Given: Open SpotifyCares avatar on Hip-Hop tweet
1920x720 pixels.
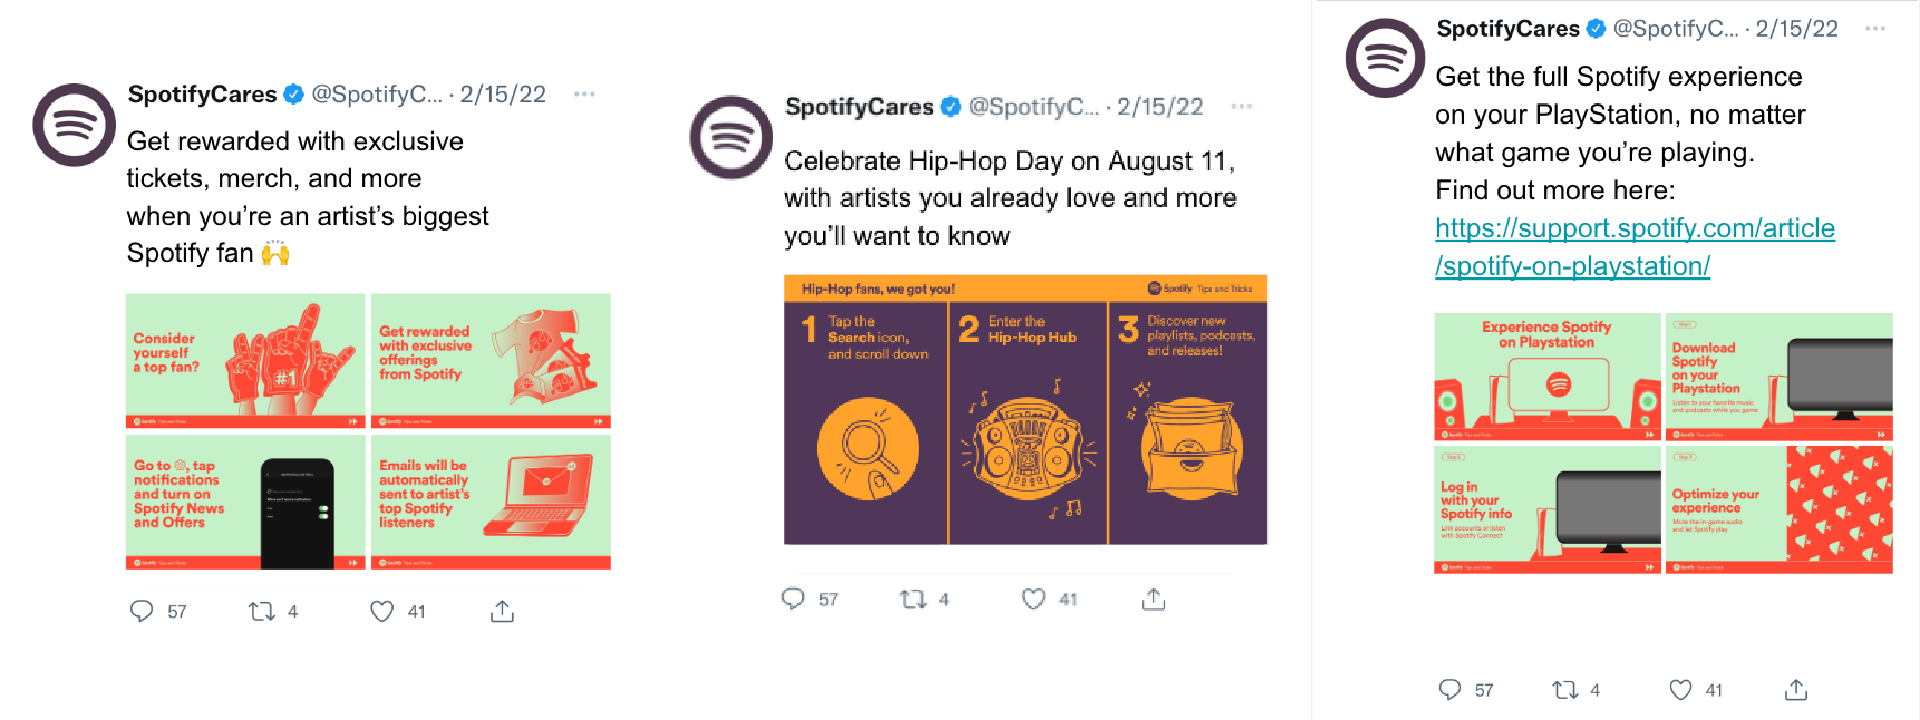Looking at the screenshot, I should tap(731, 137).
